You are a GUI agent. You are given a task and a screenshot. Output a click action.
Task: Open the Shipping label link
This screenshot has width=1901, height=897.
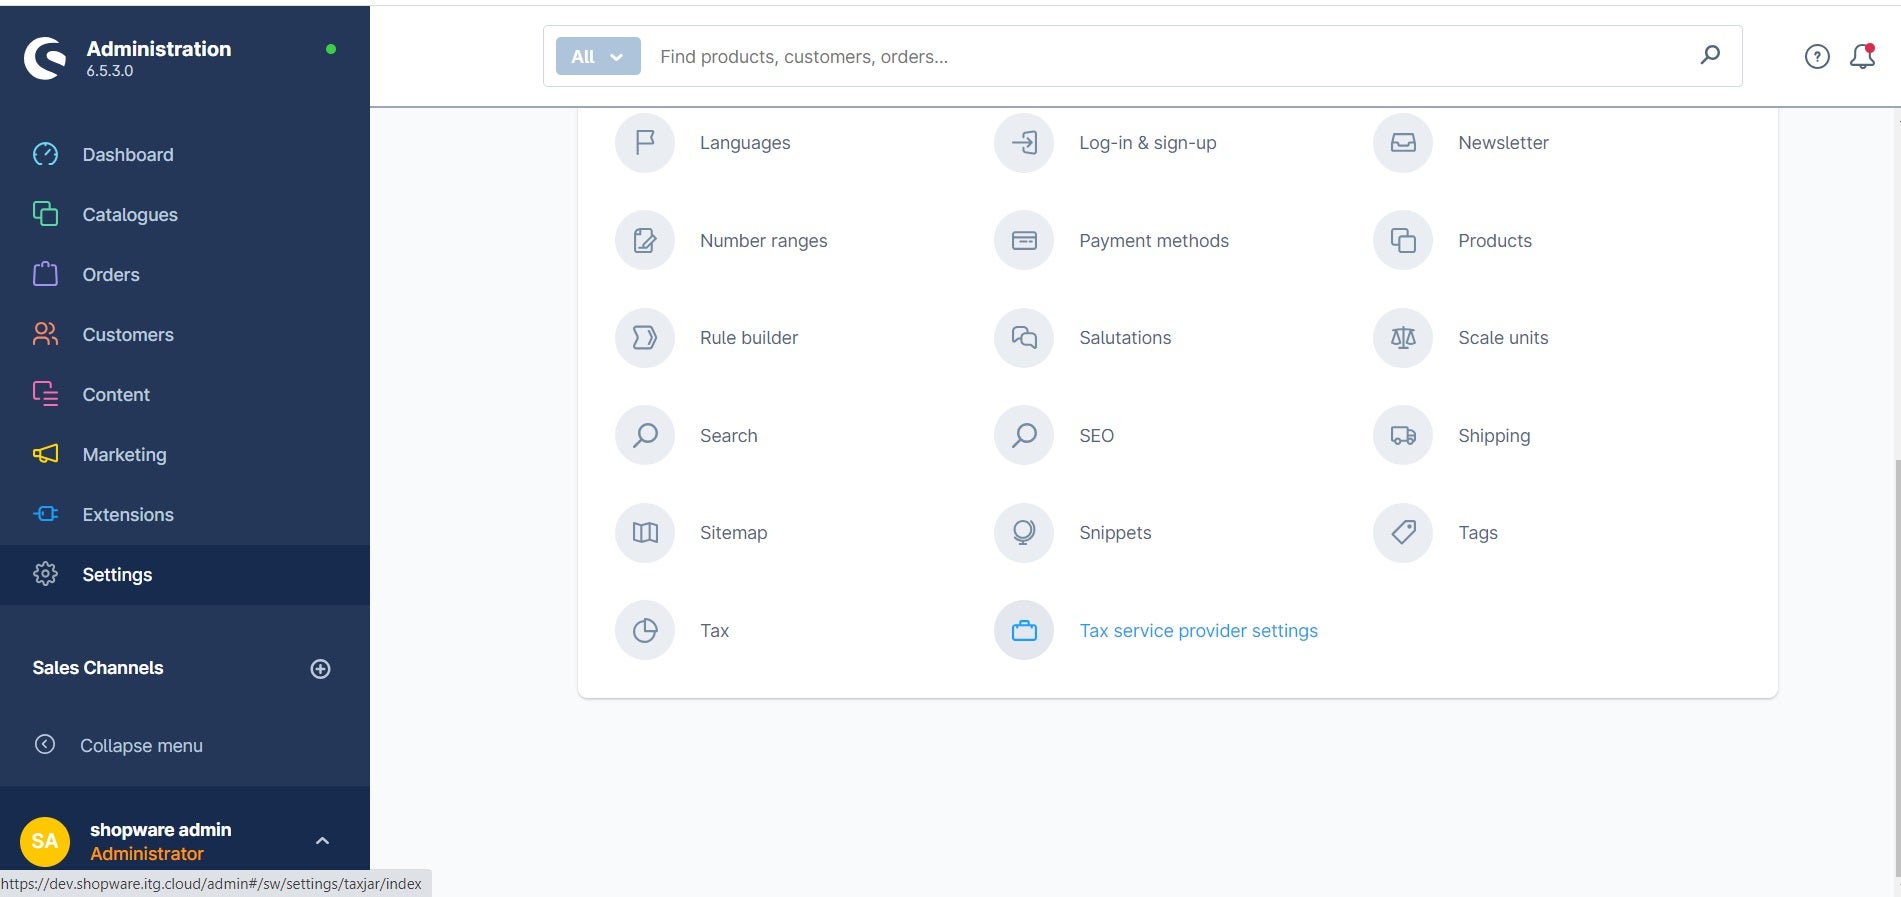pos(1494,436)
